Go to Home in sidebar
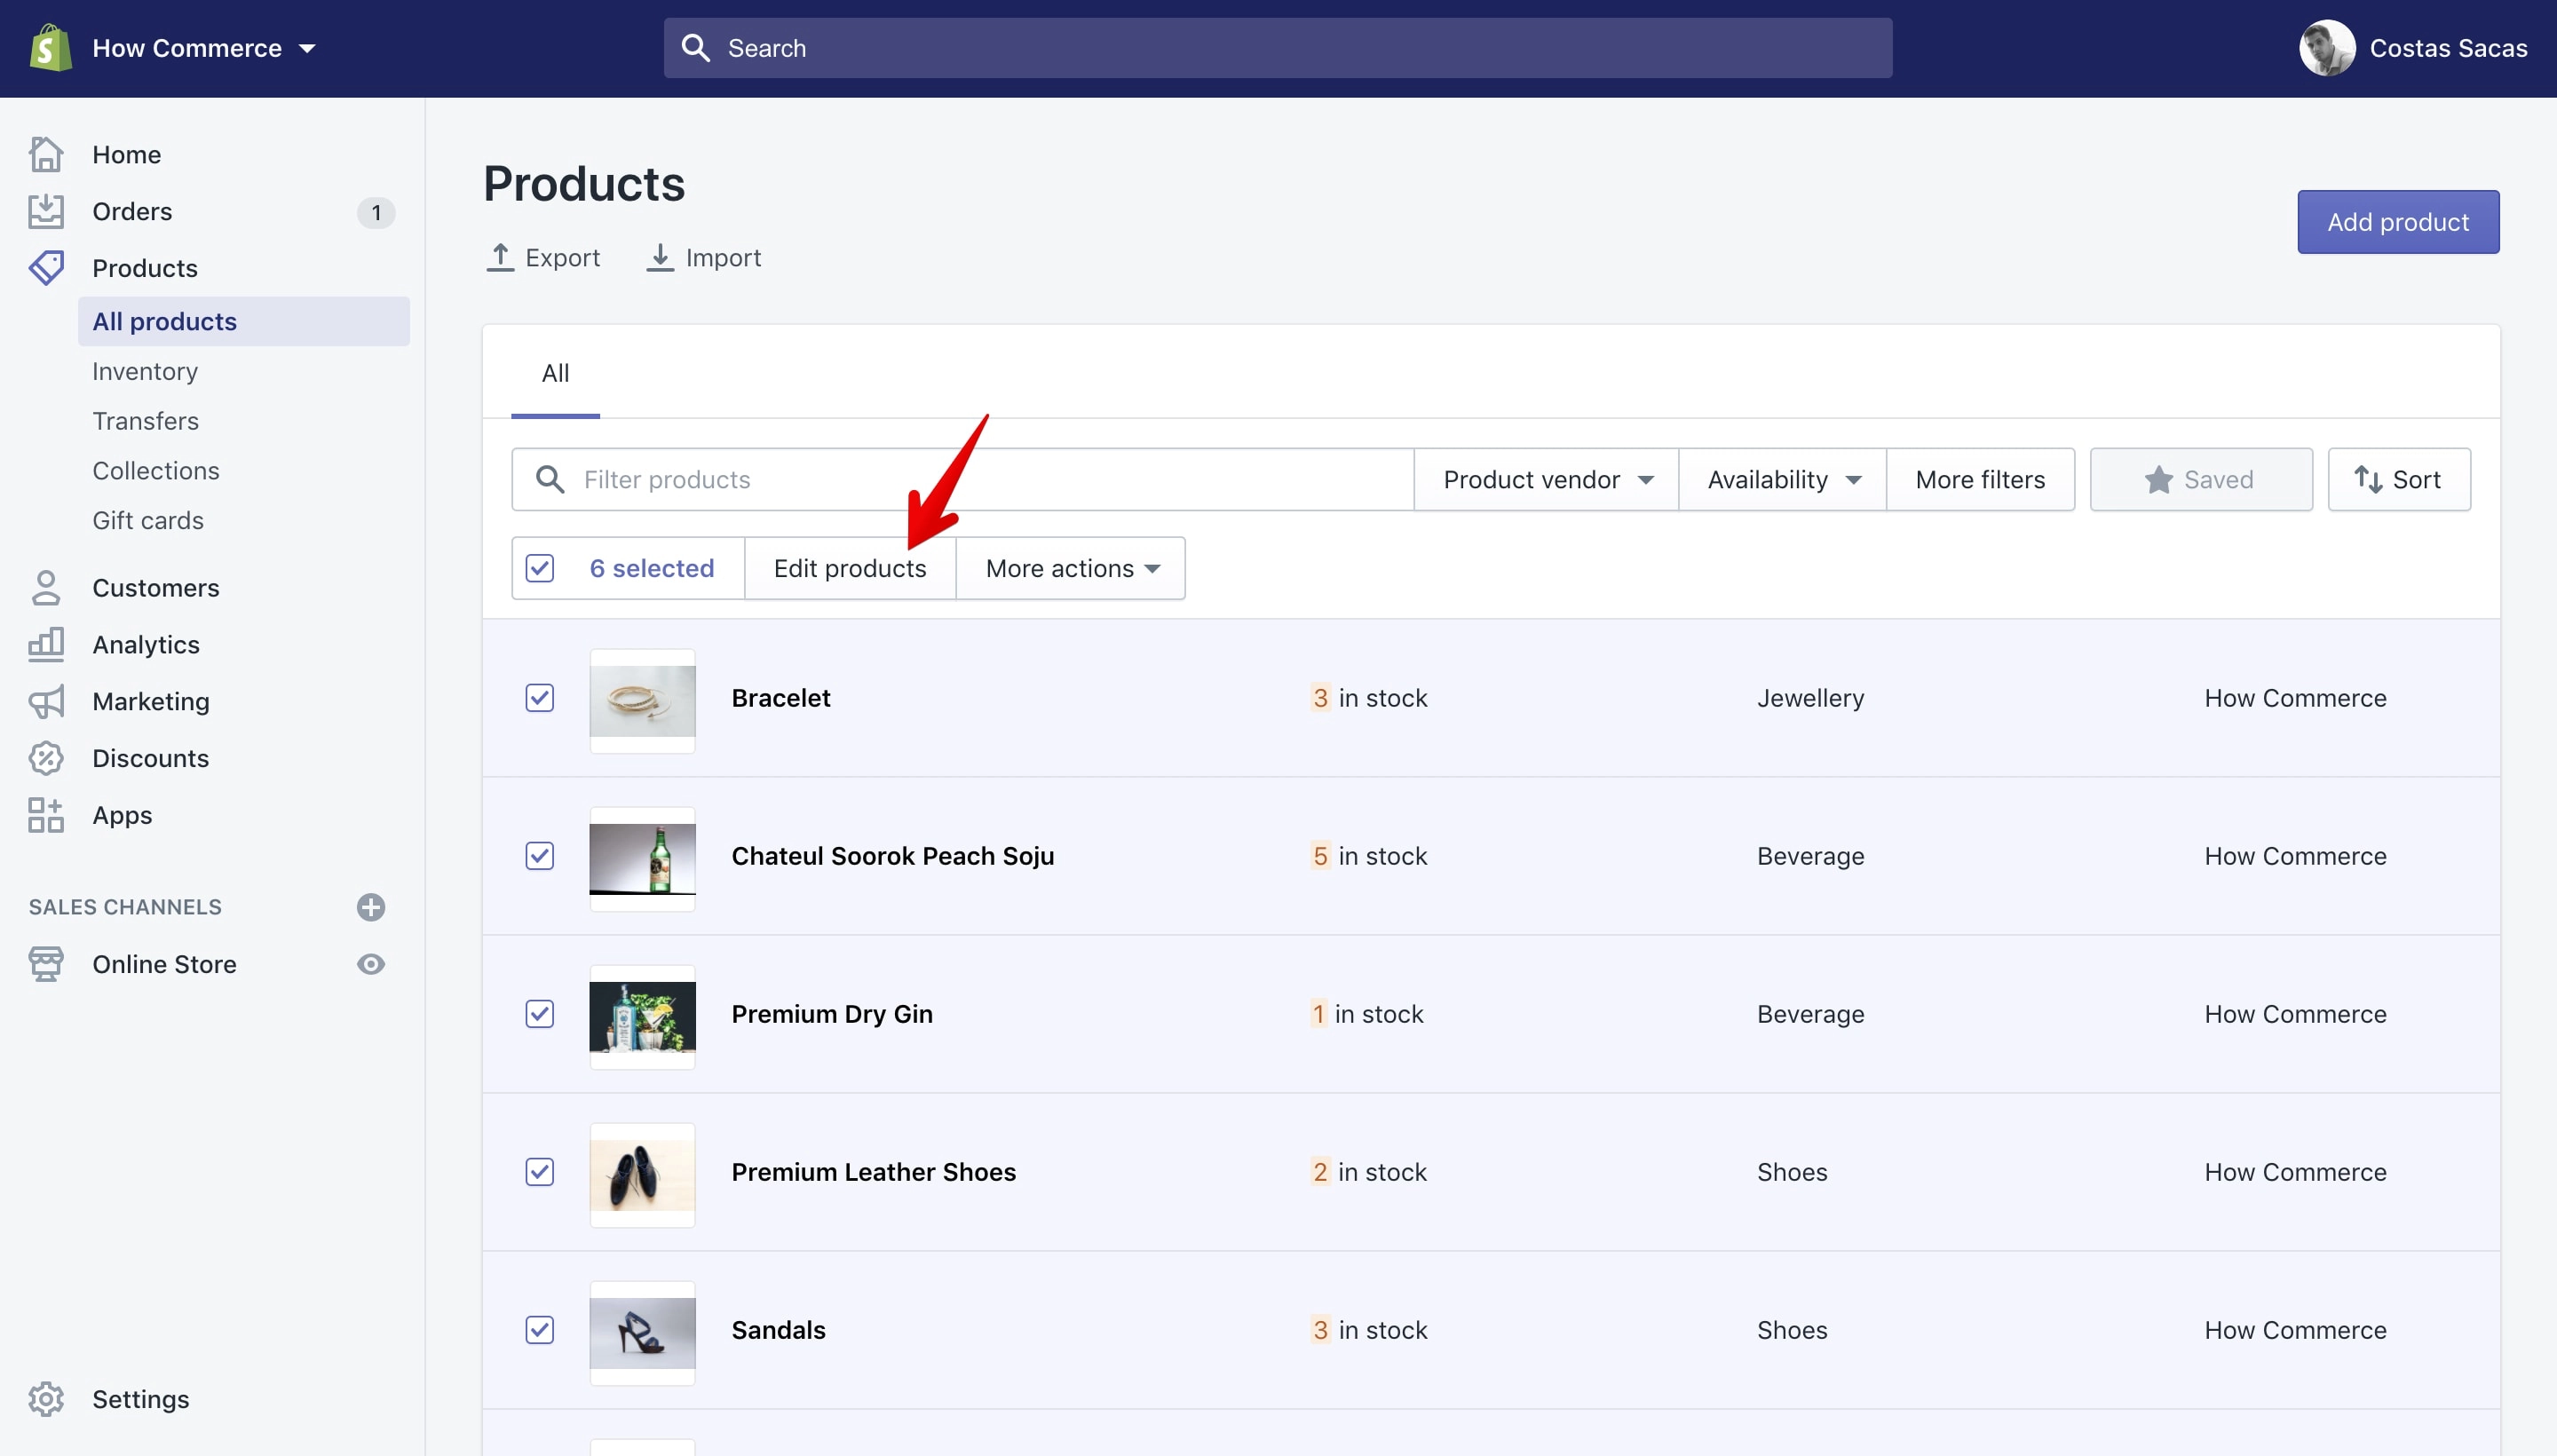Image resolution: width=2557 pixels, height=1456 pixels. pyautogui.click(x=126, y=155)
